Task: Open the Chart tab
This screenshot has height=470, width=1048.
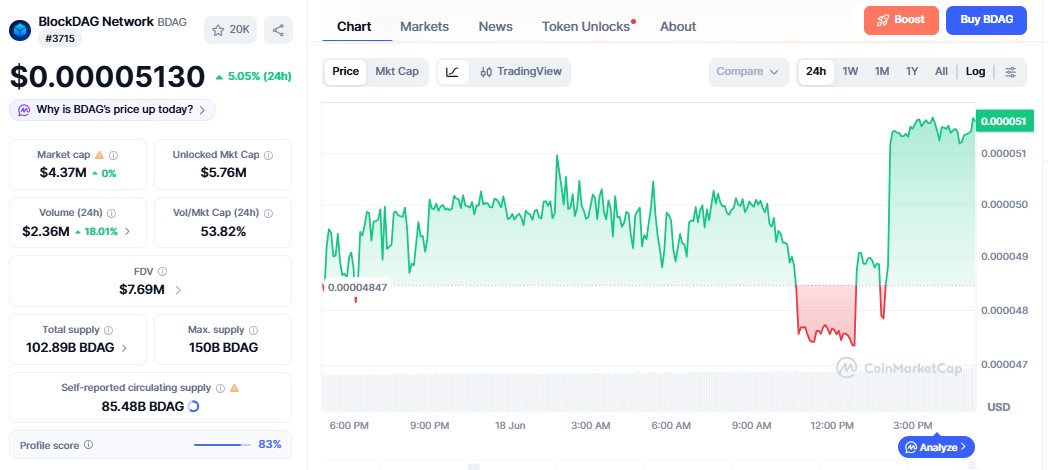Action: [354, 27]
